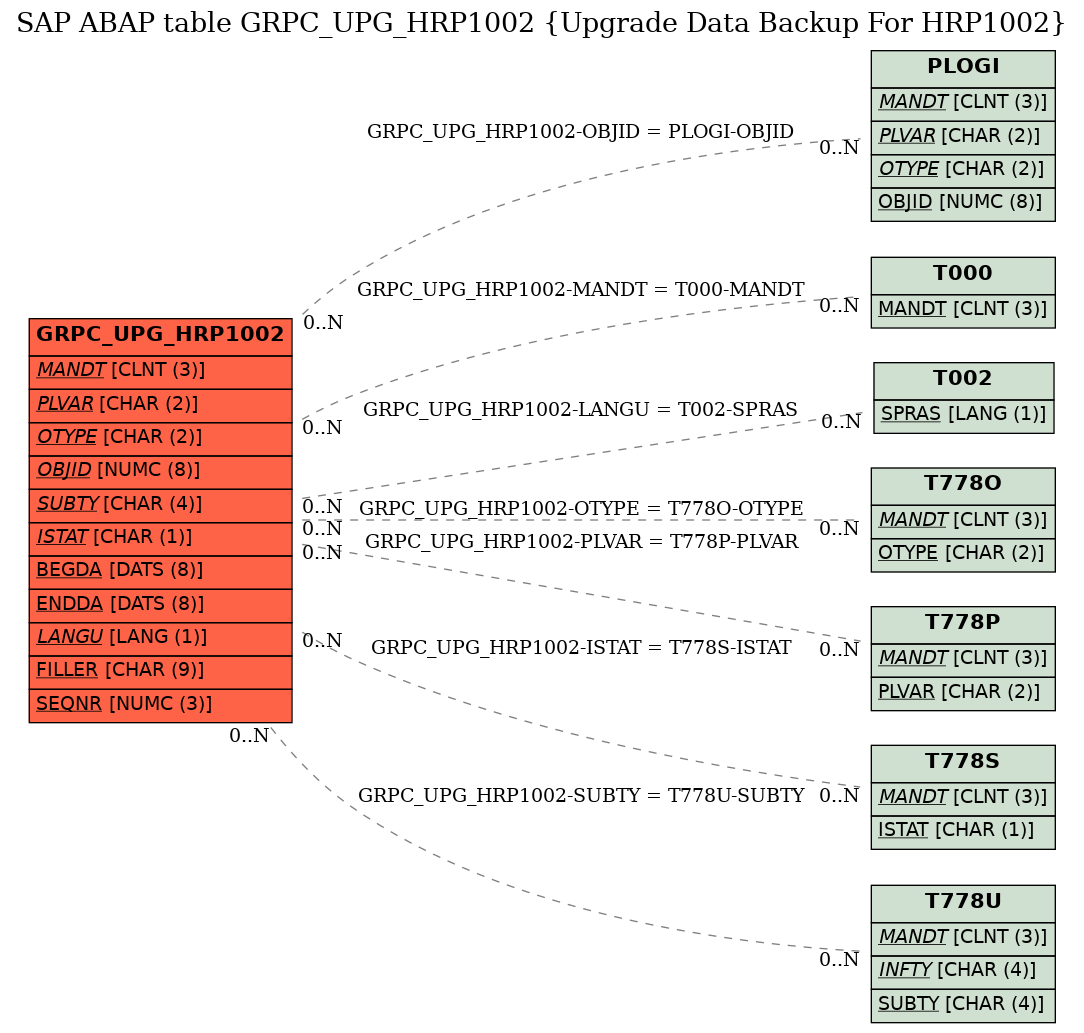Select MANDT field in T778O table
1084x1033 pixels.
(x=963, y=521)
